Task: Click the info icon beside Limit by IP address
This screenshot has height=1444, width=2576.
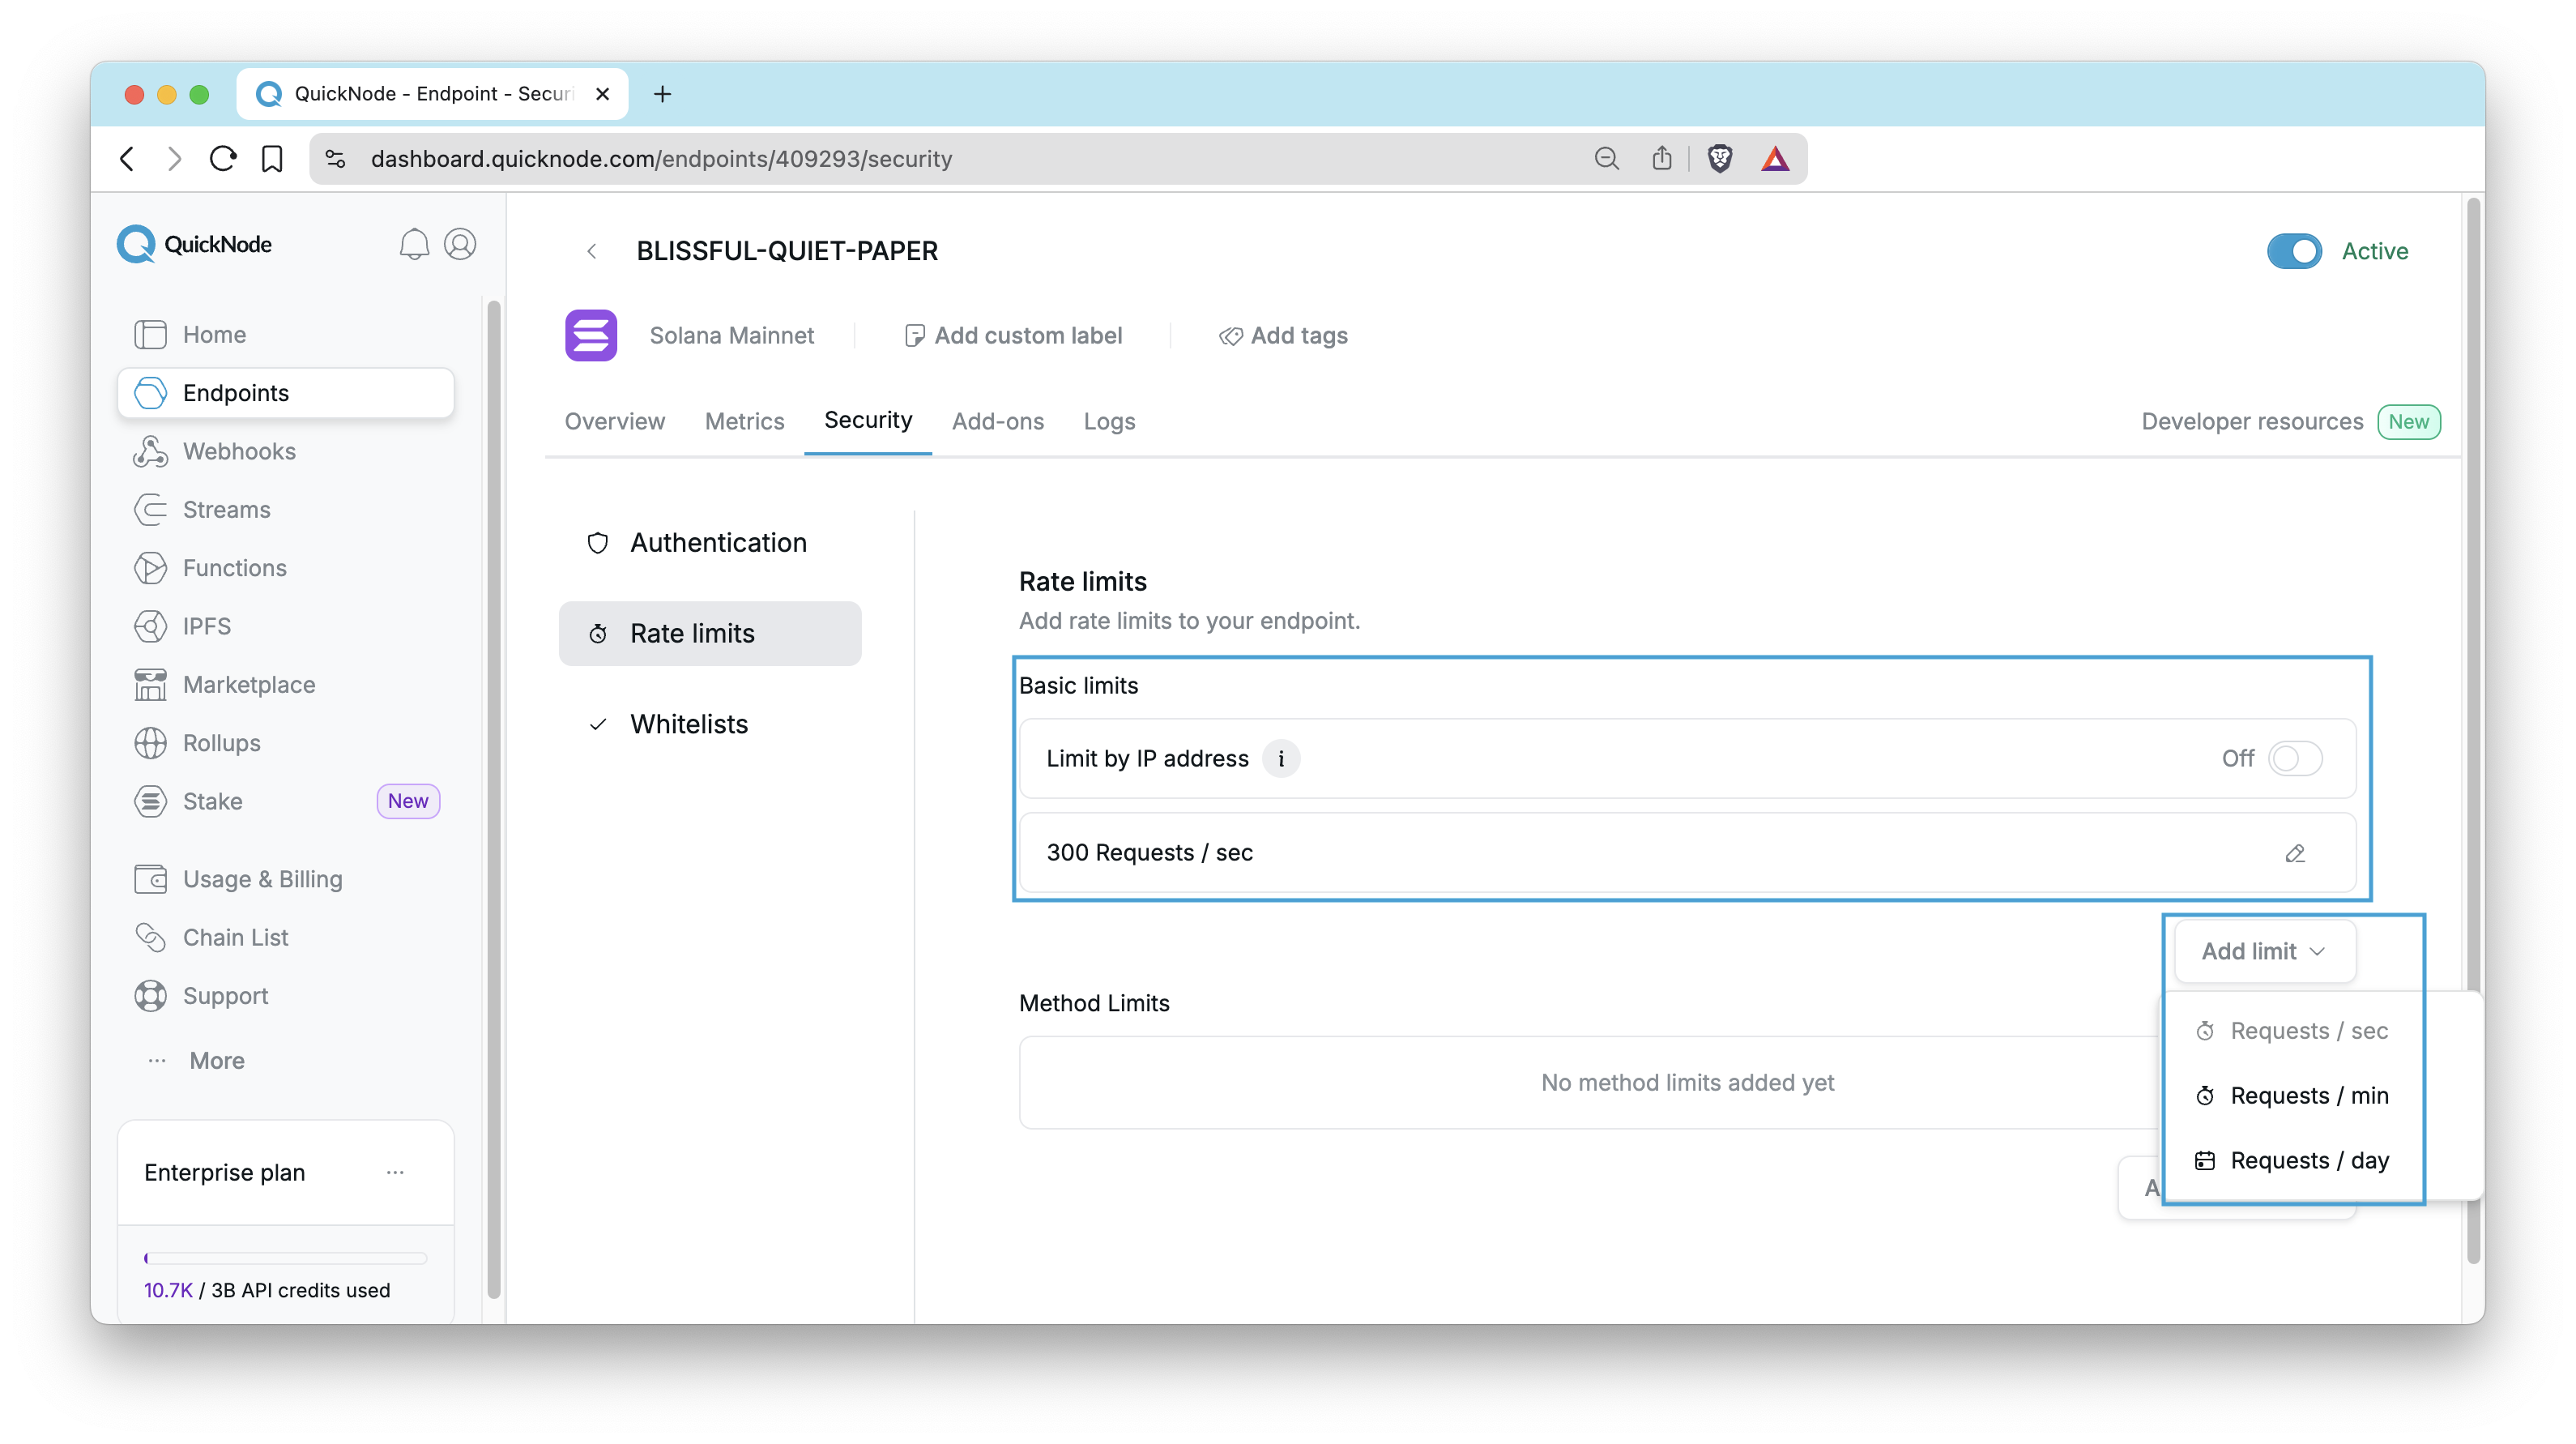Action: [1281, 759]
